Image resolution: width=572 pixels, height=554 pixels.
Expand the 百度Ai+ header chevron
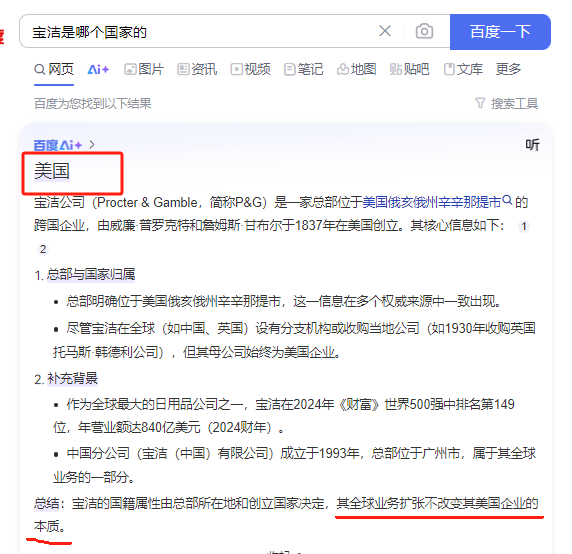(92, 145)
